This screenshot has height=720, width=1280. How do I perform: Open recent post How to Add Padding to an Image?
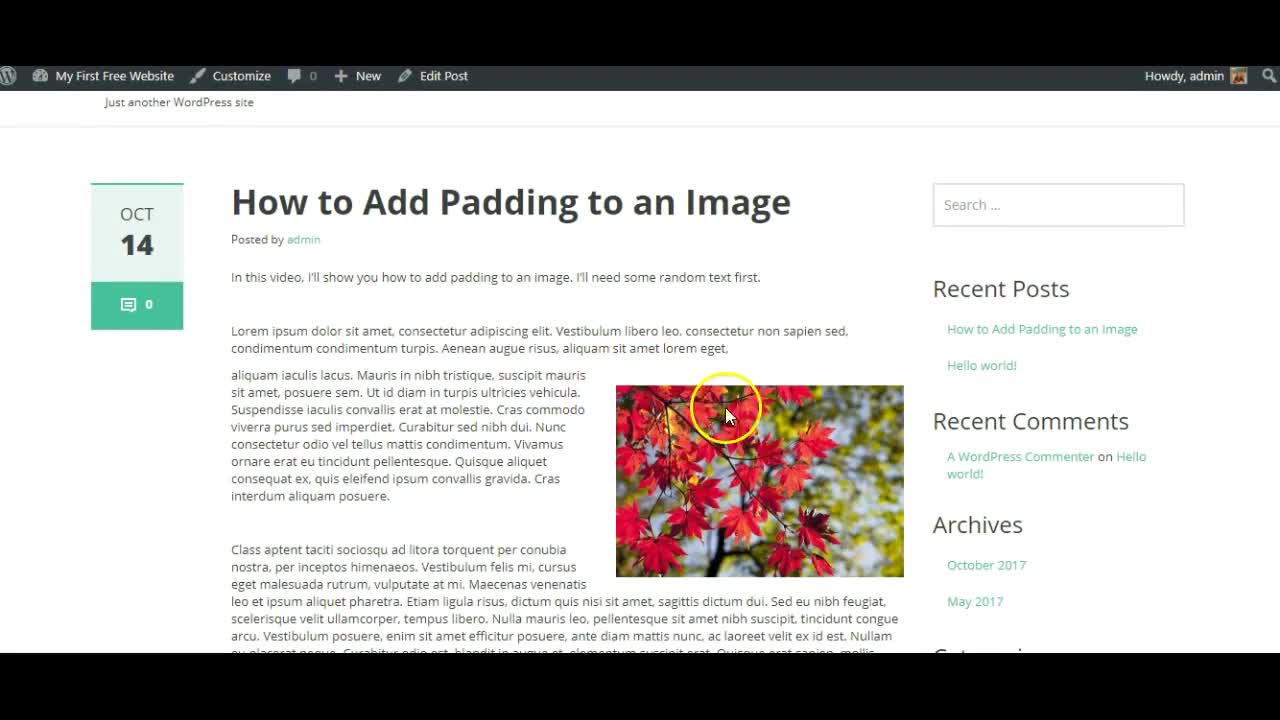(x=1042, y=329)
